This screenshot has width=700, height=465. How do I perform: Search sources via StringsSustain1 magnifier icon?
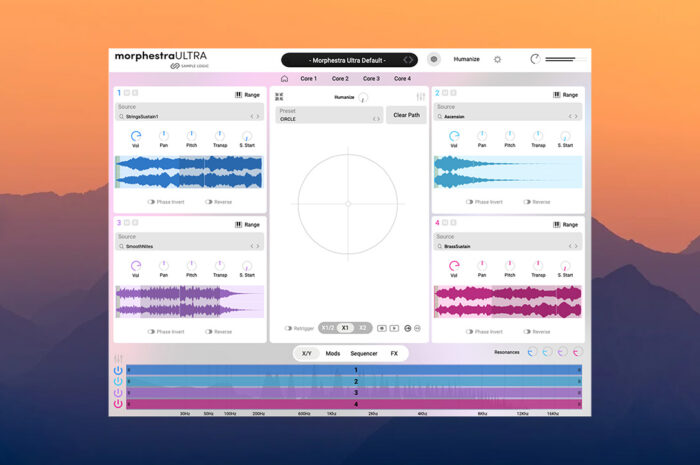click(x=121, y=116)
